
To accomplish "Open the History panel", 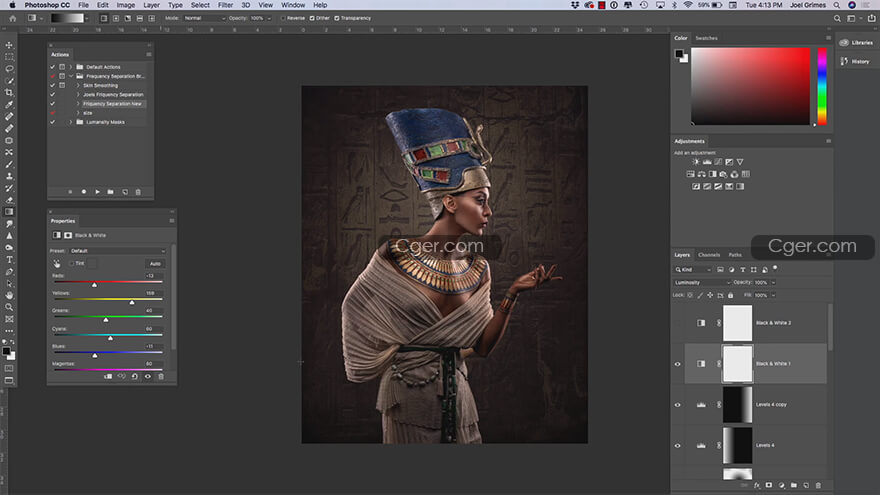I will click(855, 61).
